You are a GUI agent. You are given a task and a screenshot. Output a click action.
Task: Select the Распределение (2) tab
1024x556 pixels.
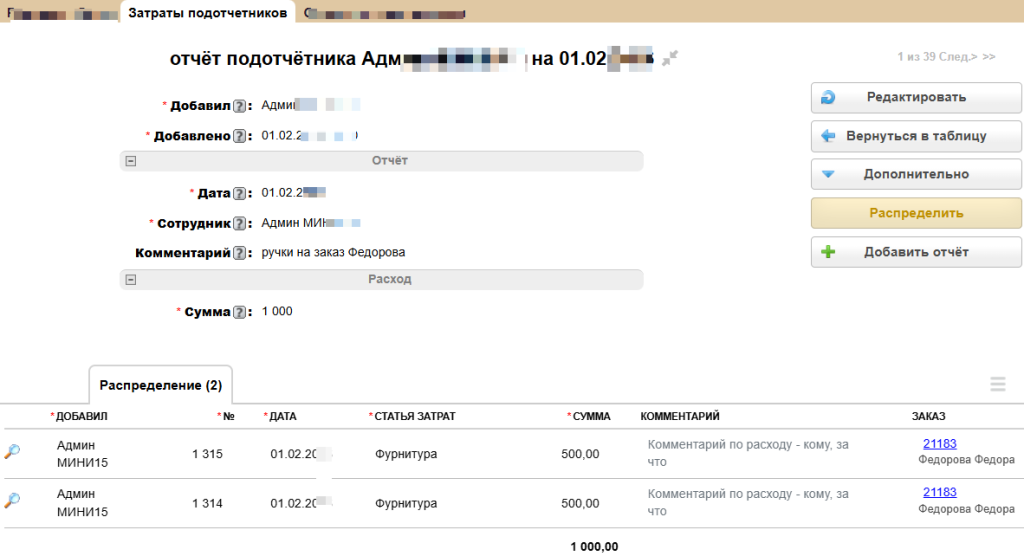click(x=161, y=385)
